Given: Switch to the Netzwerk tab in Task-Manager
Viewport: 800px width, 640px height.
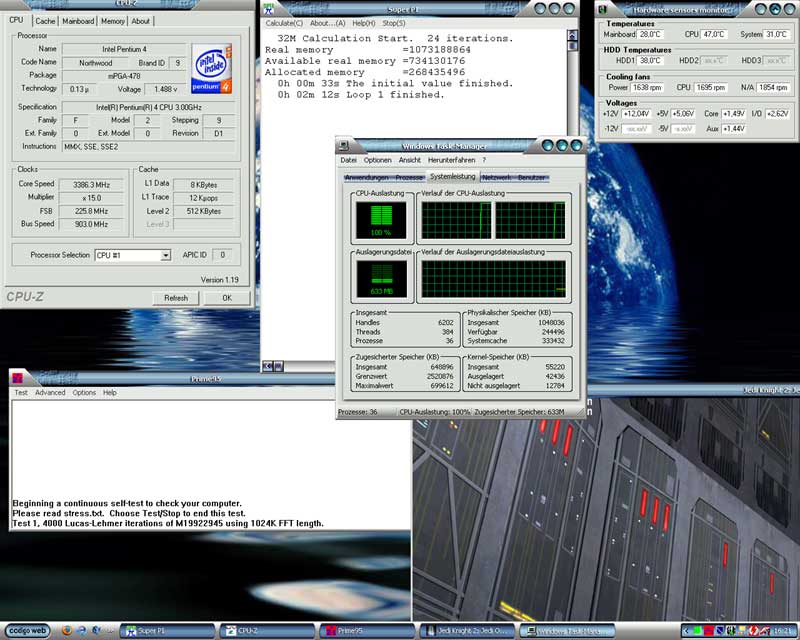Looking at the screenshot, I should coord(497,178).
